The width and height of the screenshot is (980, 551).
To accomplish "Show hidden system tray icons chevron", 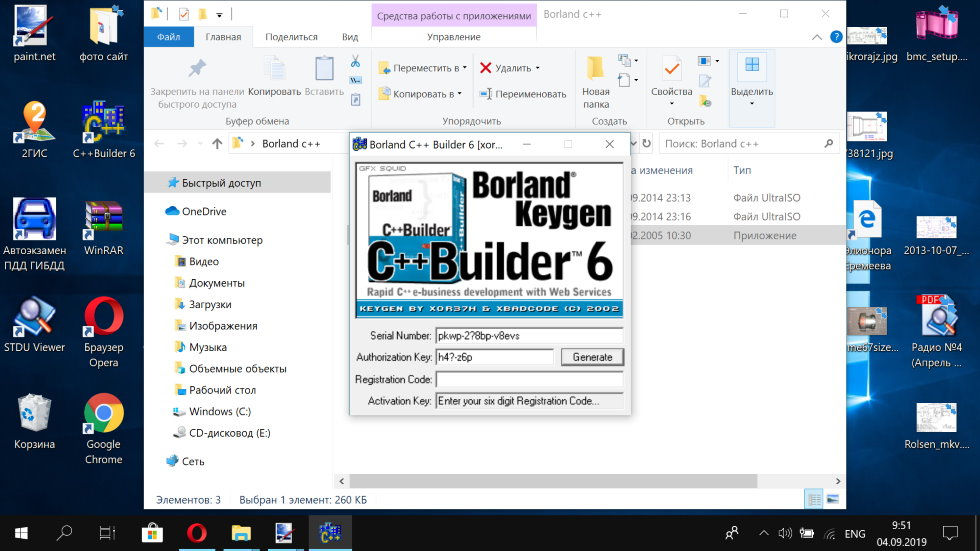I will pos(763,534).
